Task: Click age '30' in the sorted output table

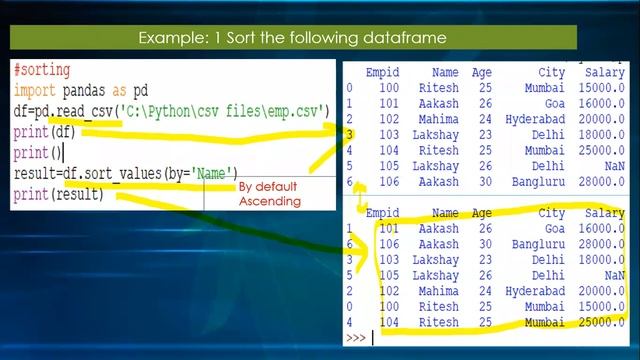Action: click(485, 244)
